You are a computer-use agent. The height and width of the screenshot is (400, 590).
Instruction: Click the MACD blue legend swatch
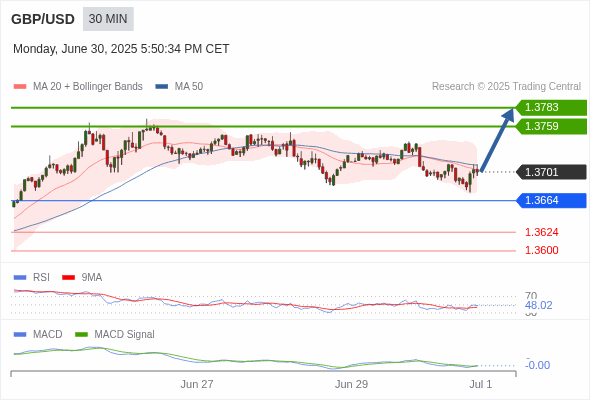[x=20, y=335]
